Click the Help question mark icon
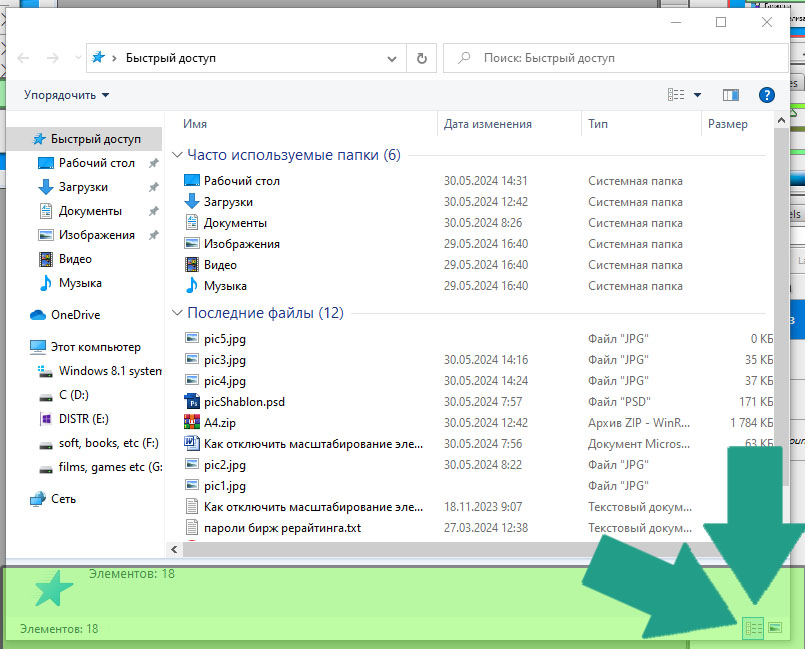The height and width of the screenshot is (649, 805). (767, 95)
